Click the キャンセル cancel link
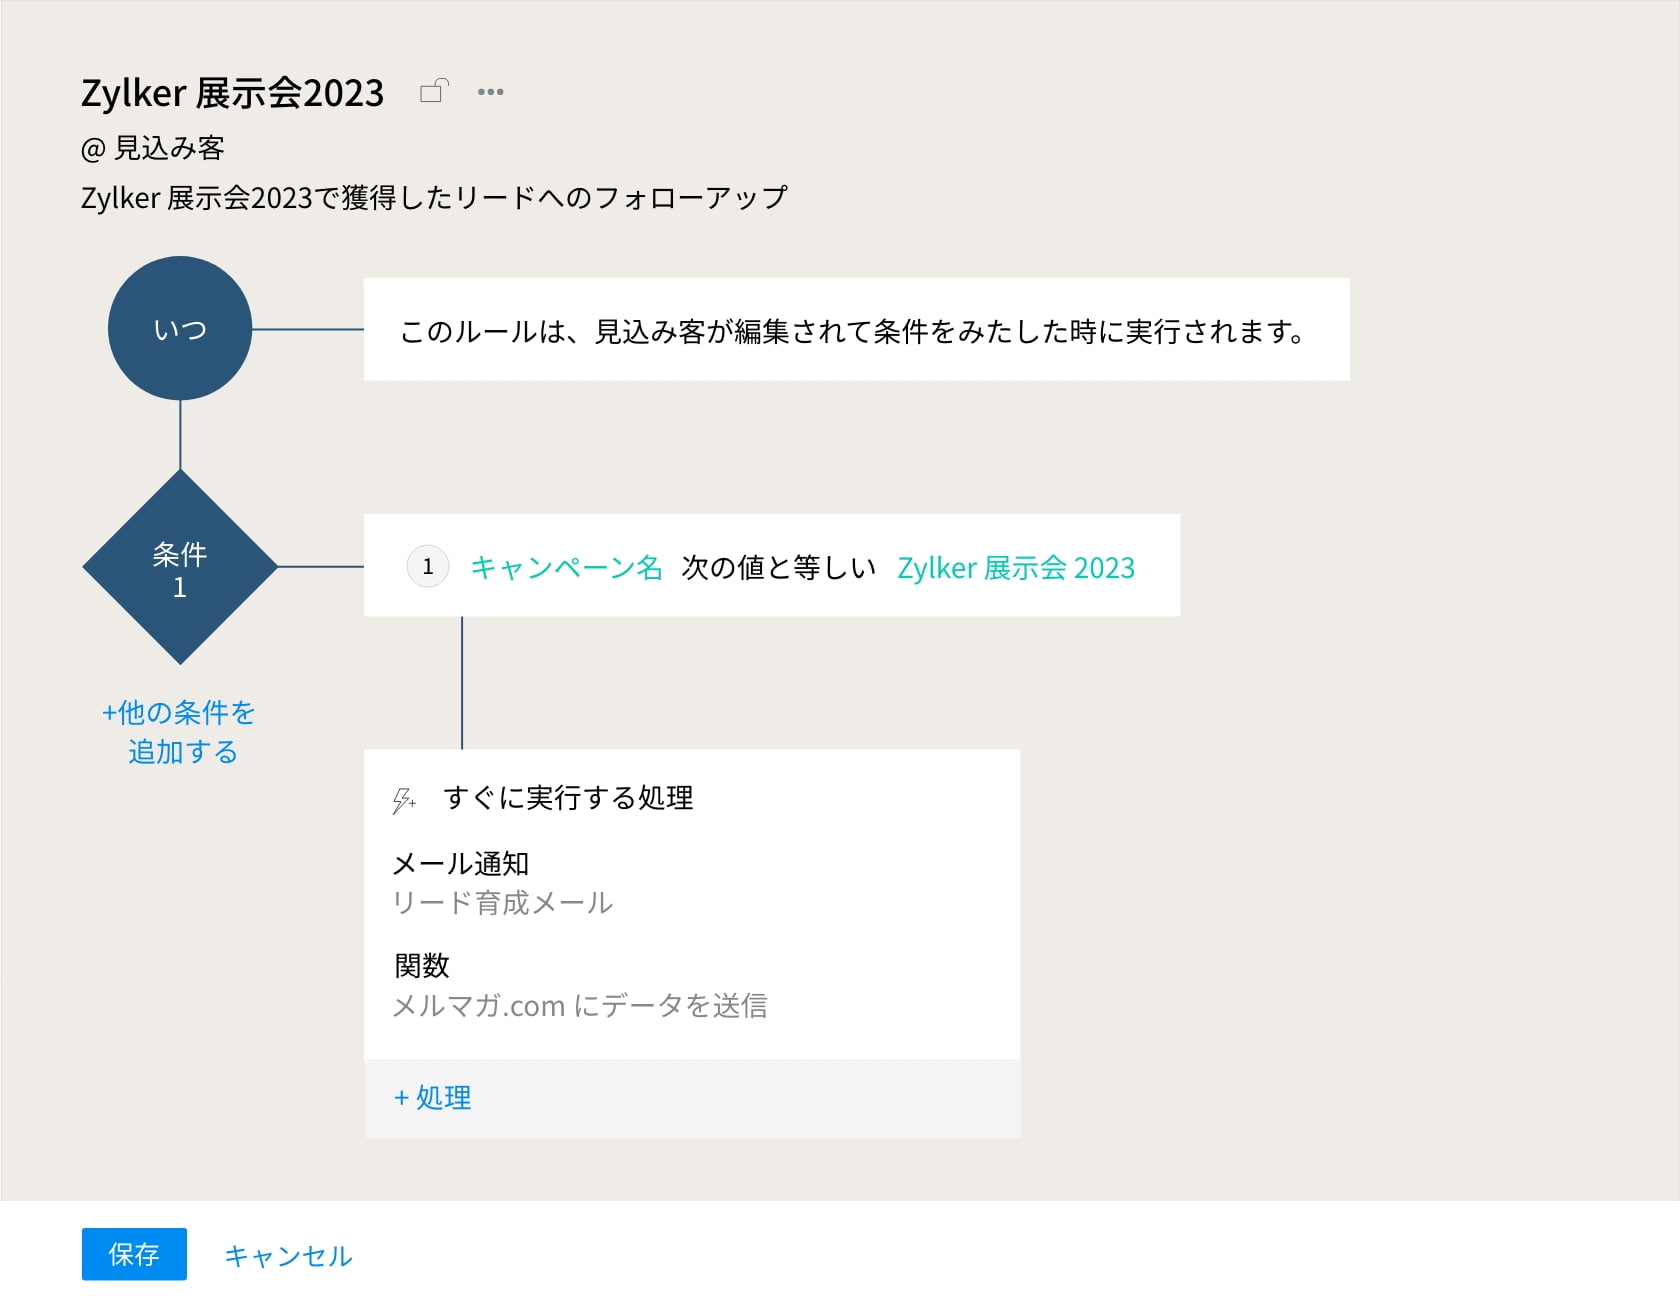The height and width of the screenshot is (1306, 1680). (288, 1256)
